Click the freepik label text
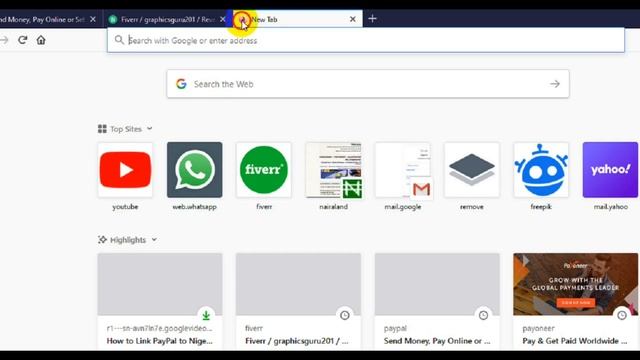The width and height of the screenshot is (640, 360). [x=541, y=207]
